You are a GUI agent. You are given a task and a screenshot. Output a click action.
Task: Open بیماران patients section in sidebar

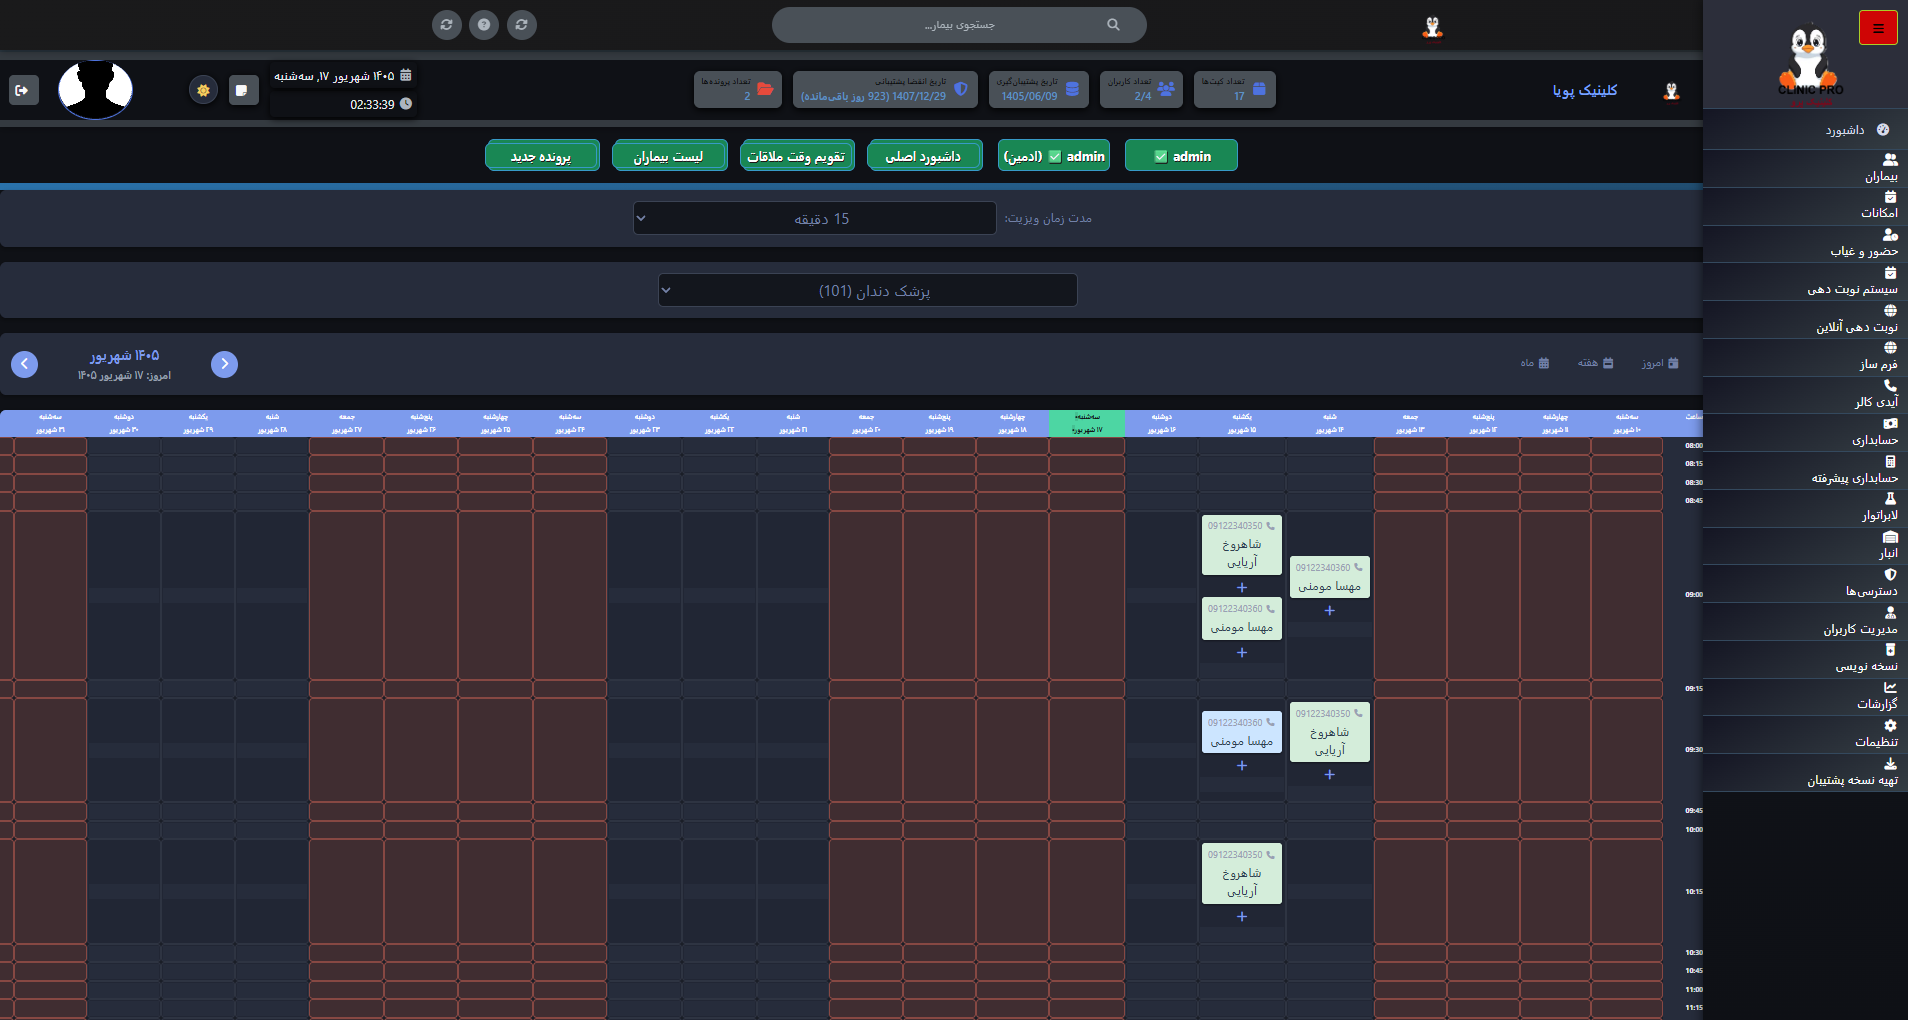point(1805,169)
